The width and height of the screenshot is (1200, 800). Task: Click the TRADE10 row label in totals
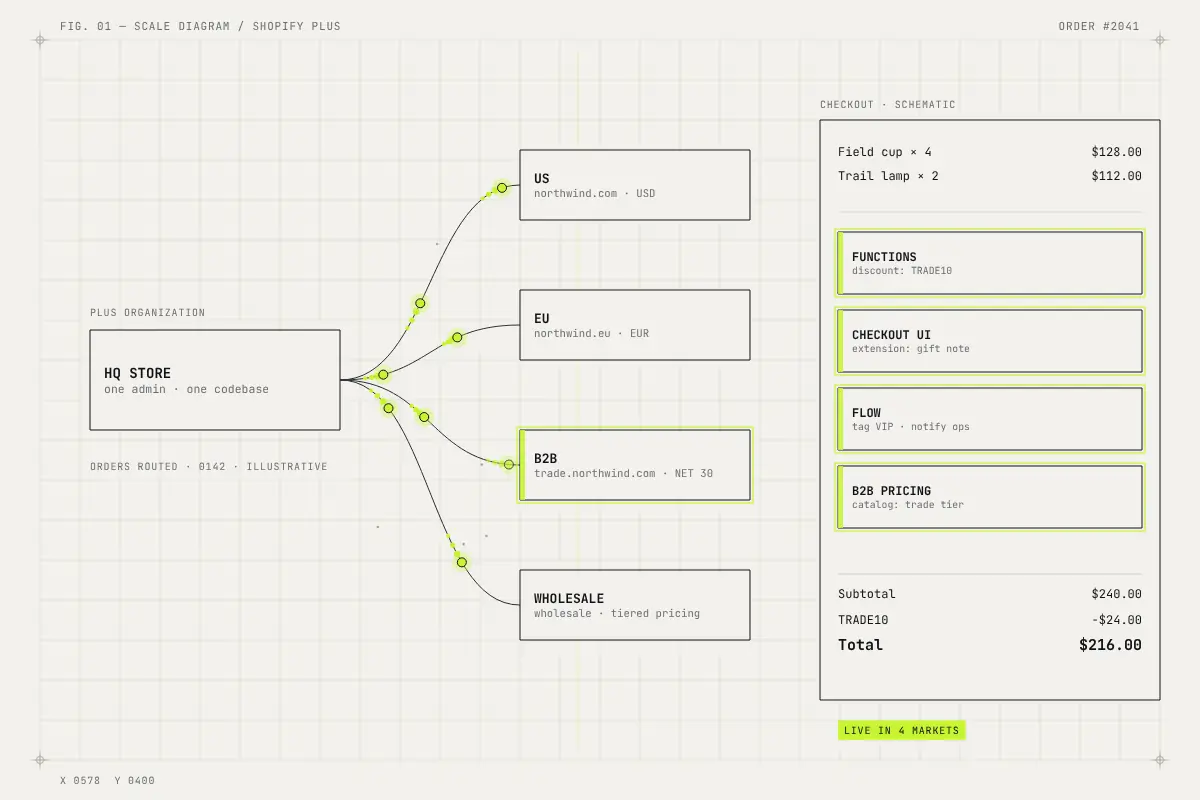point(863,620)
